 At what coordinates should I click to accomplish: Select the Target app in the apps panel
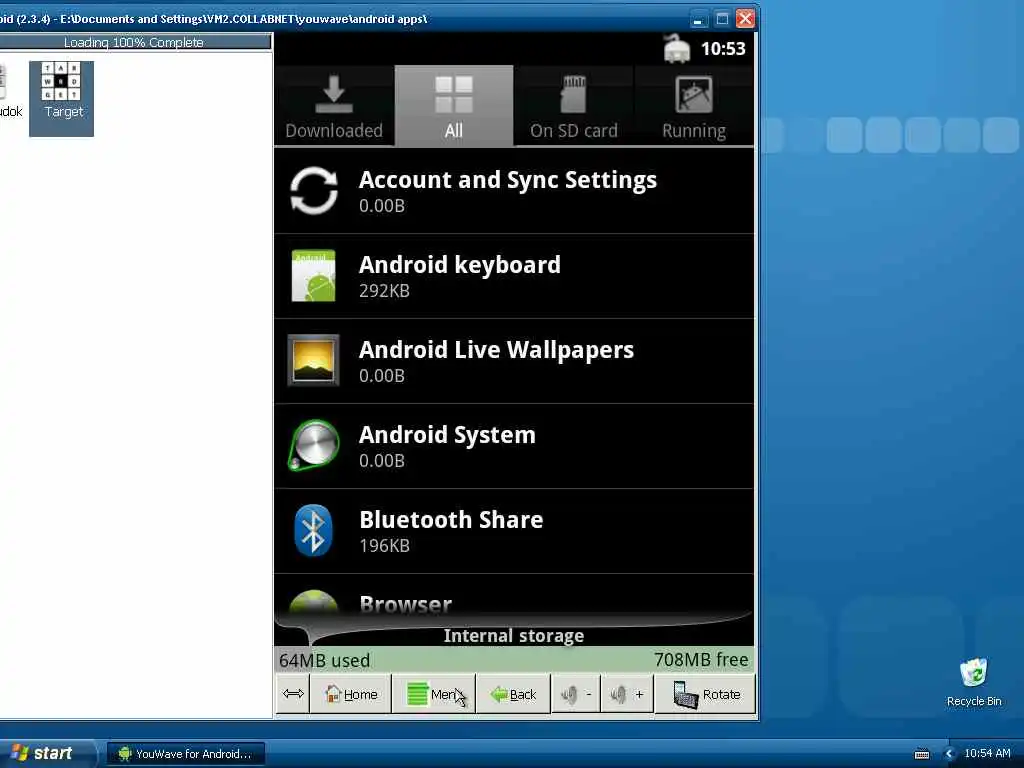pos(61,99)
